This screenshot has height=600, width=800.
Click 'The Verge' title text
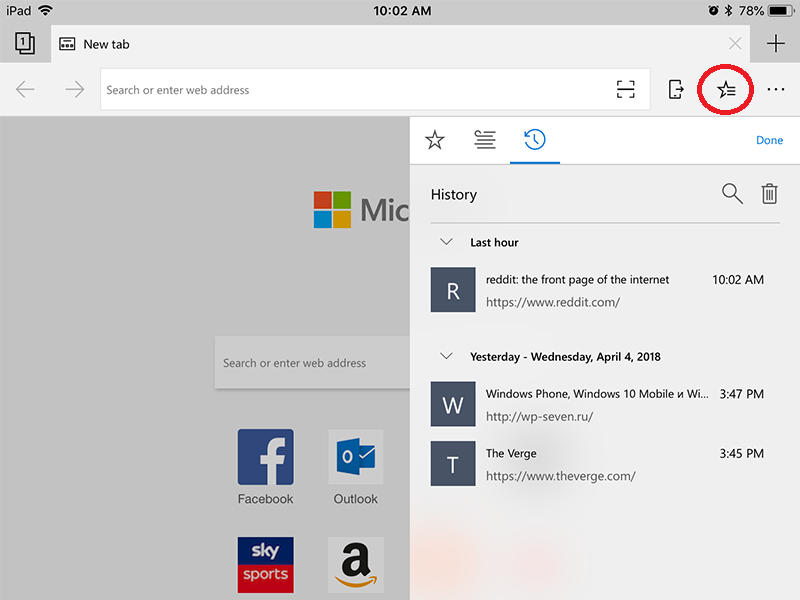[x=511, y=454]
